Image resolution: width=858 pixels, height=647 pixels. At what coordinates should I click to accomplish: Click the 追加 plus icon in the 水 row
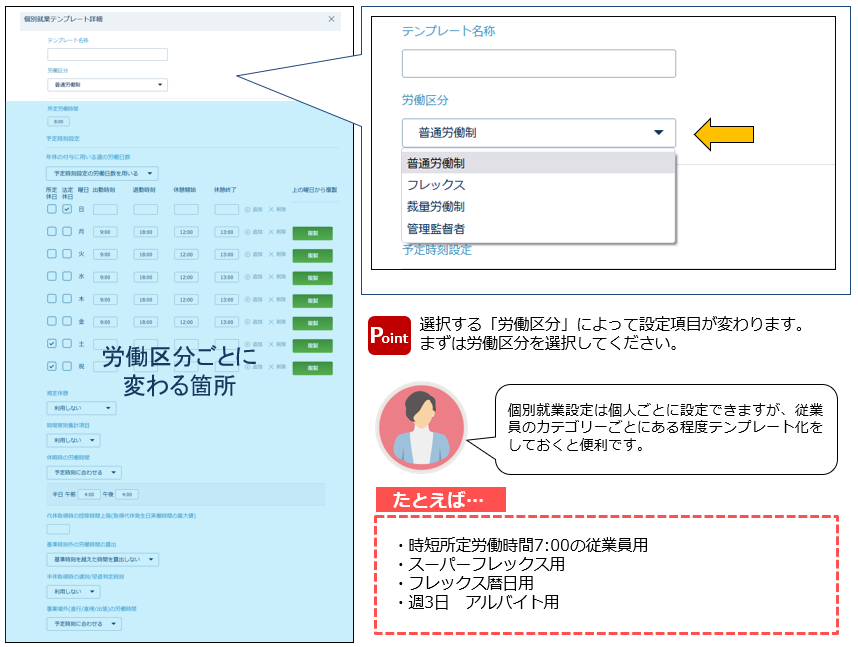pyautogui.click(x=248, y=277)
